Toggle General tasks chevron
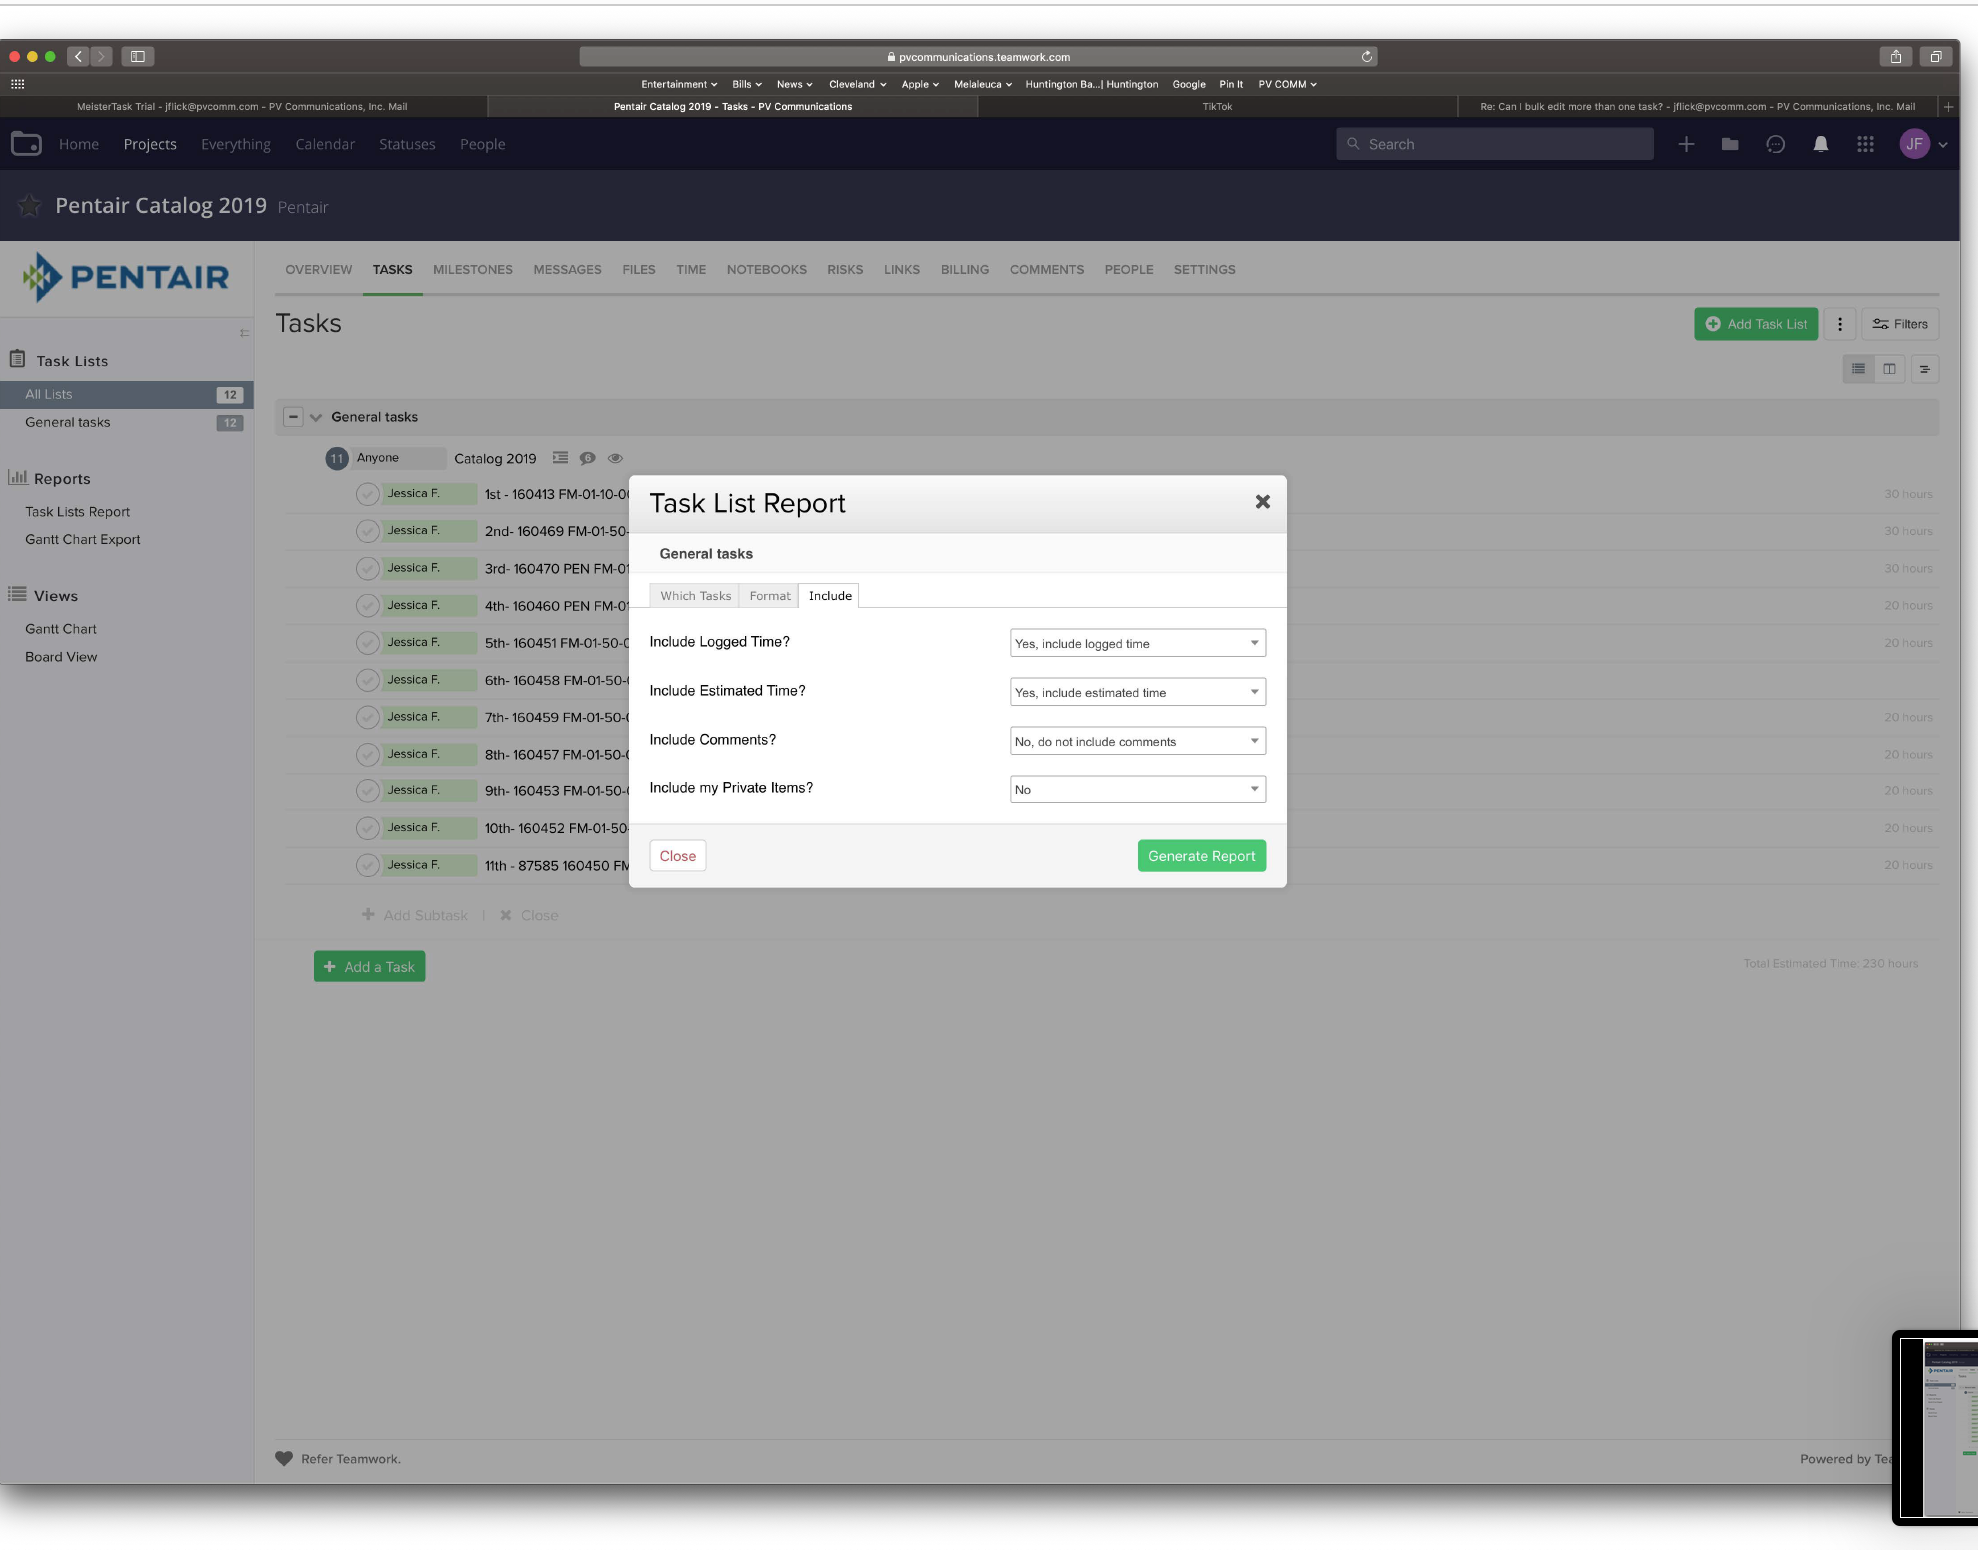 point(316,418)
